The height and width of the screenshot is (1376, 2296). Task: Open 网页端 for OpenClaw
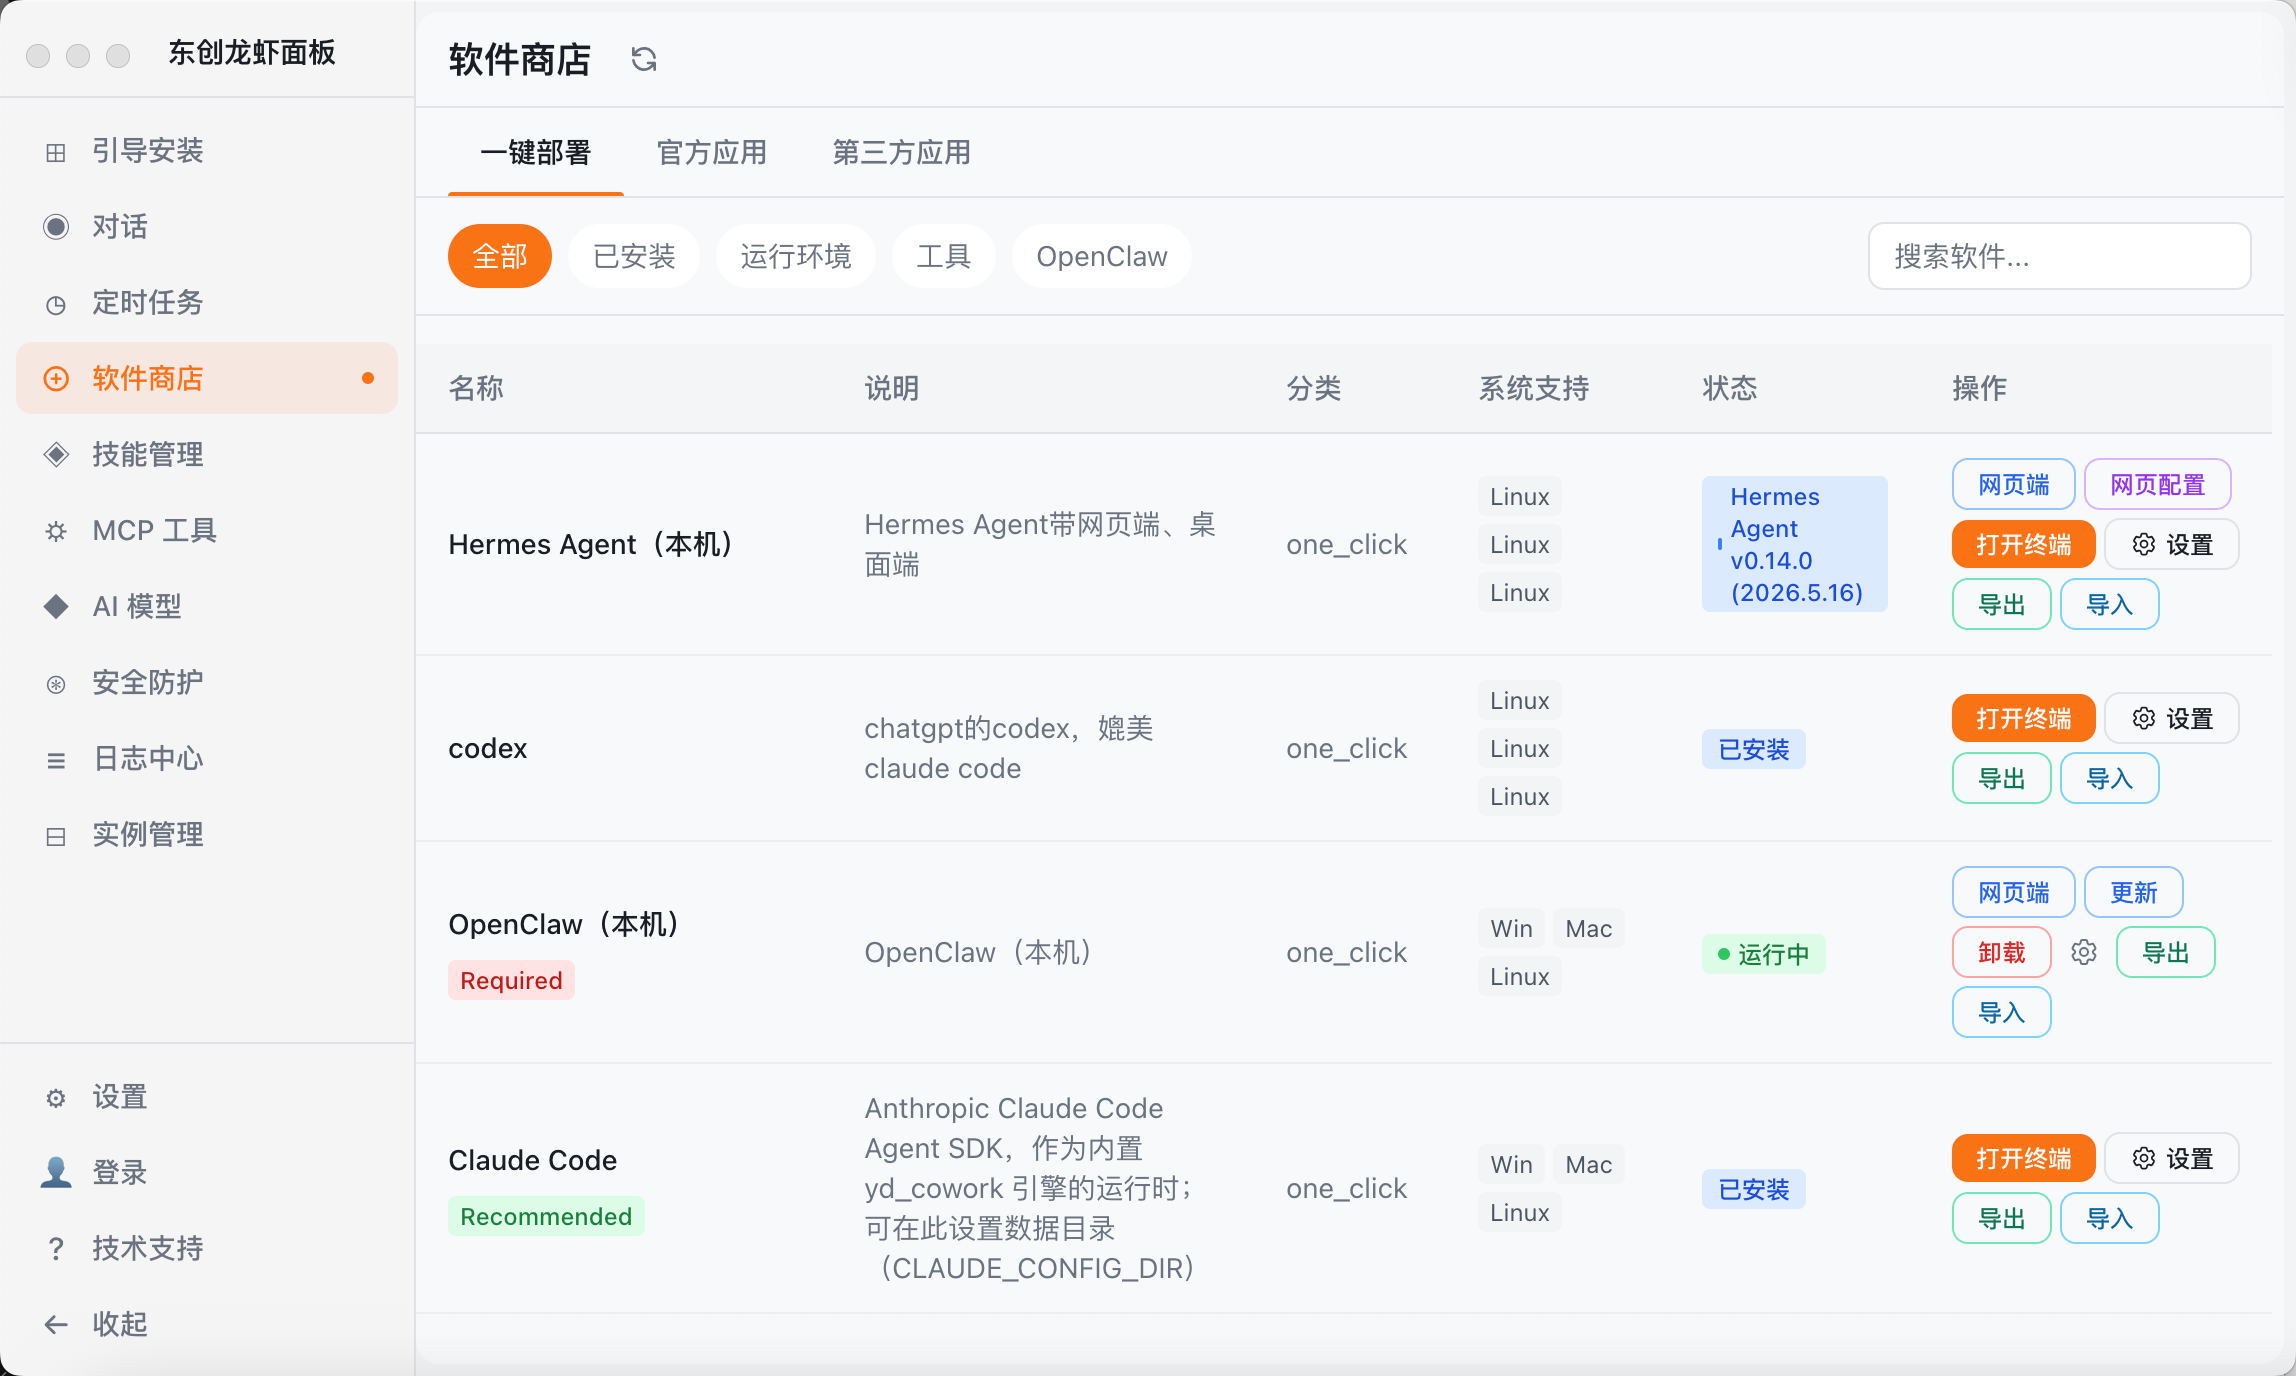[2014, 893]
